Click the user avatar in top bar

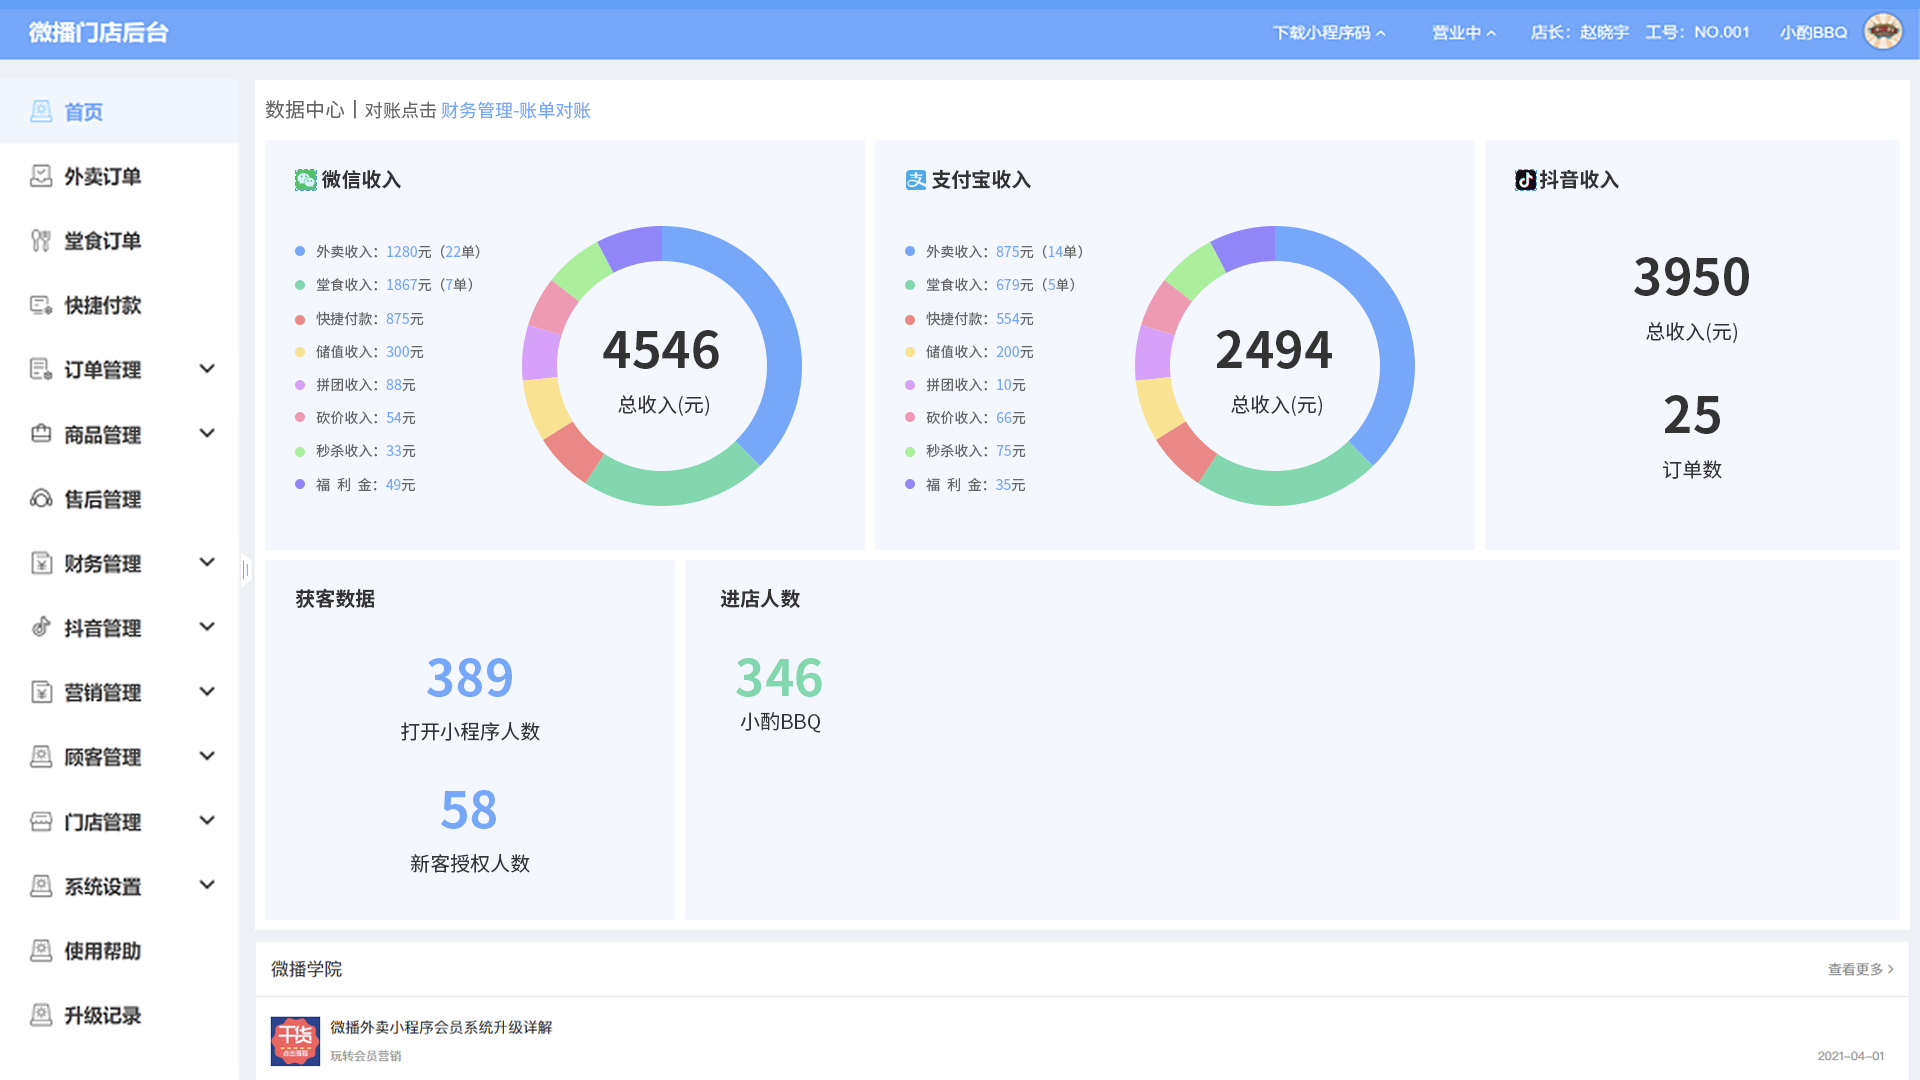[x=1883, y=32]
